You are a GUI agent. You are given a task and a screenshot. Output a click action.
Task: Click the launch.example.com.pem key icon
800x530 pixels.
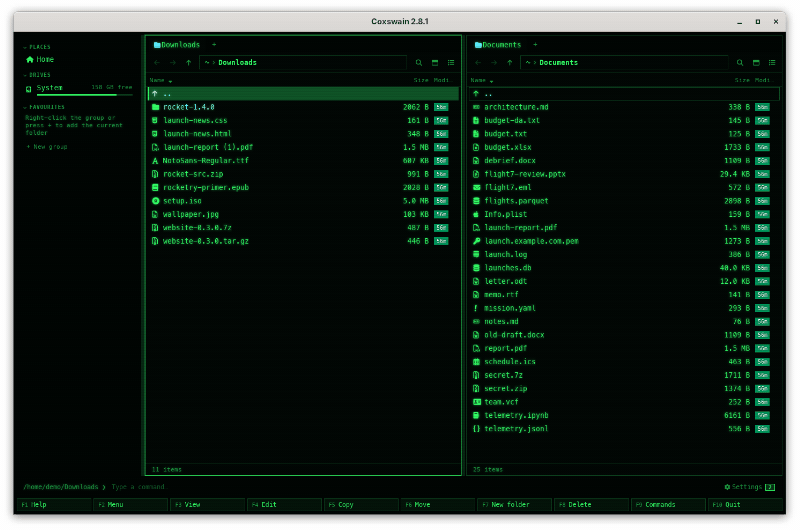click(x=476, y=241)
